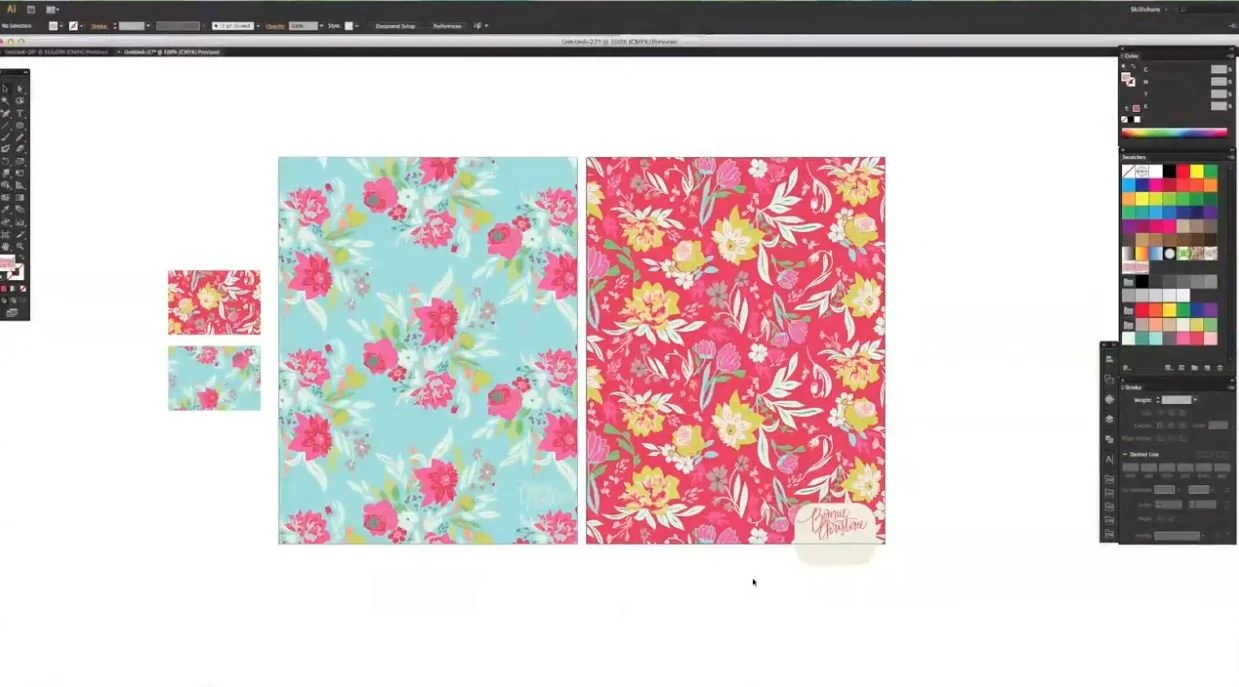This screenshot has height=687, width=1239.
Task: Select the Scale tool
Action: click(x=20, y=162)
